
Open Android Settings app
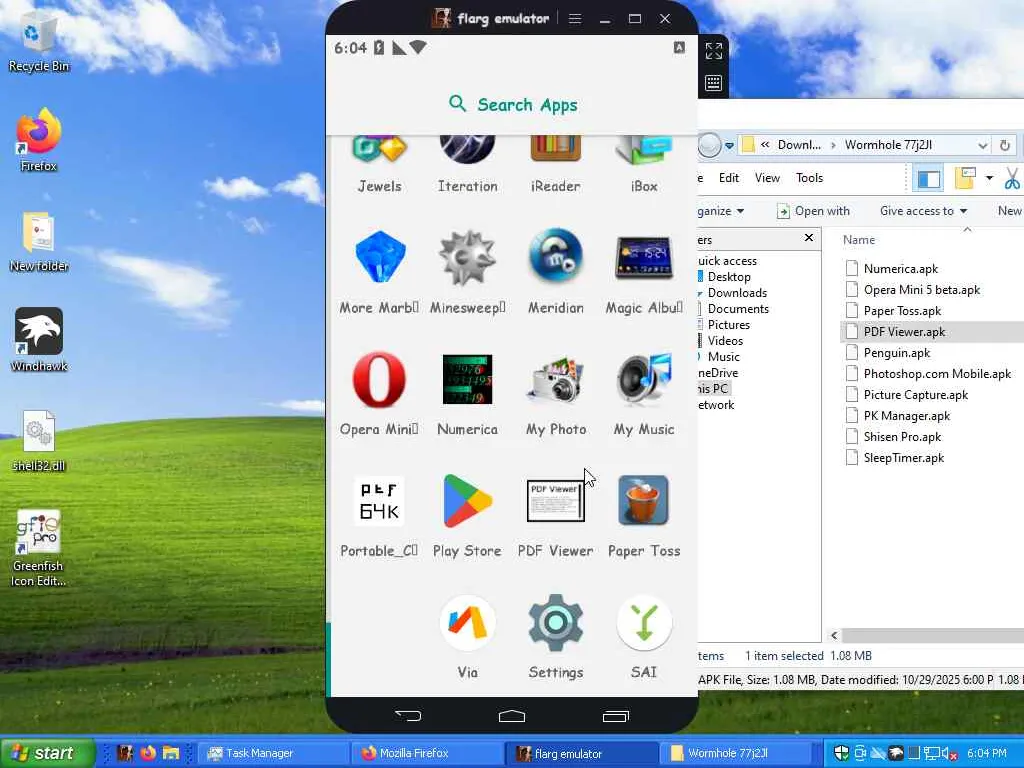click(x=556, y=637)
